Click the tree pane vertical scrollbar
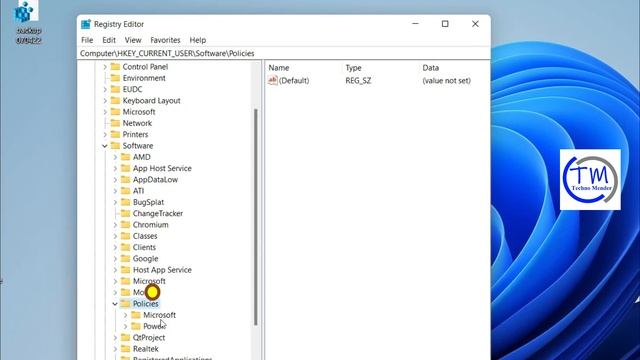Viewport: 640px width, 360px height. coord(256,217)
